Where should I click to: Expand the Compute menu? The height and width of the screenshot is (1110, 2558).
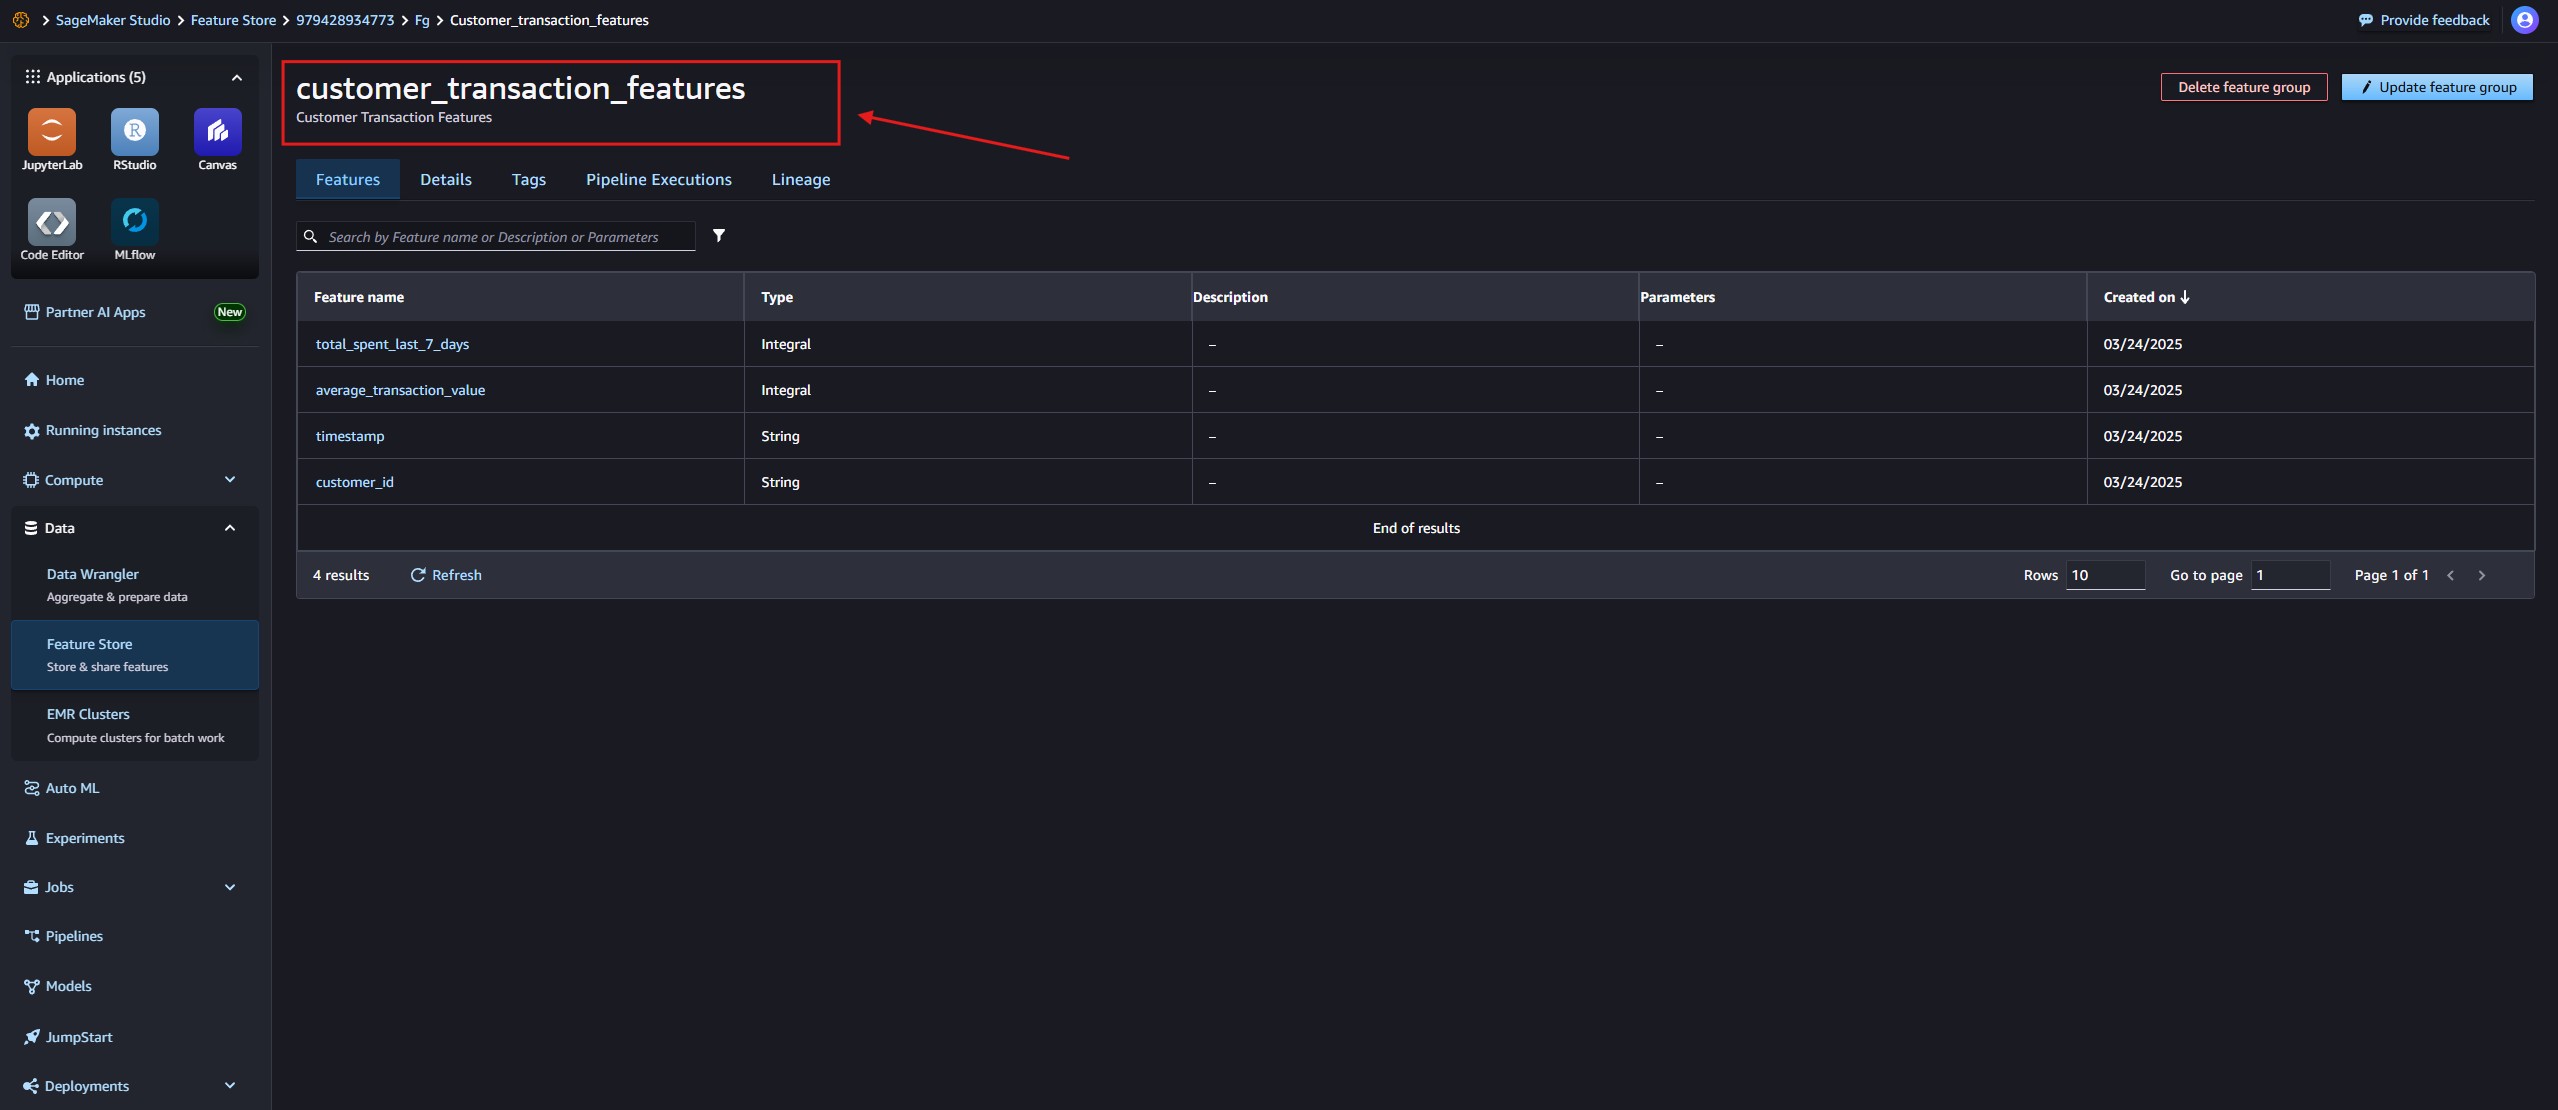(230, 480)
